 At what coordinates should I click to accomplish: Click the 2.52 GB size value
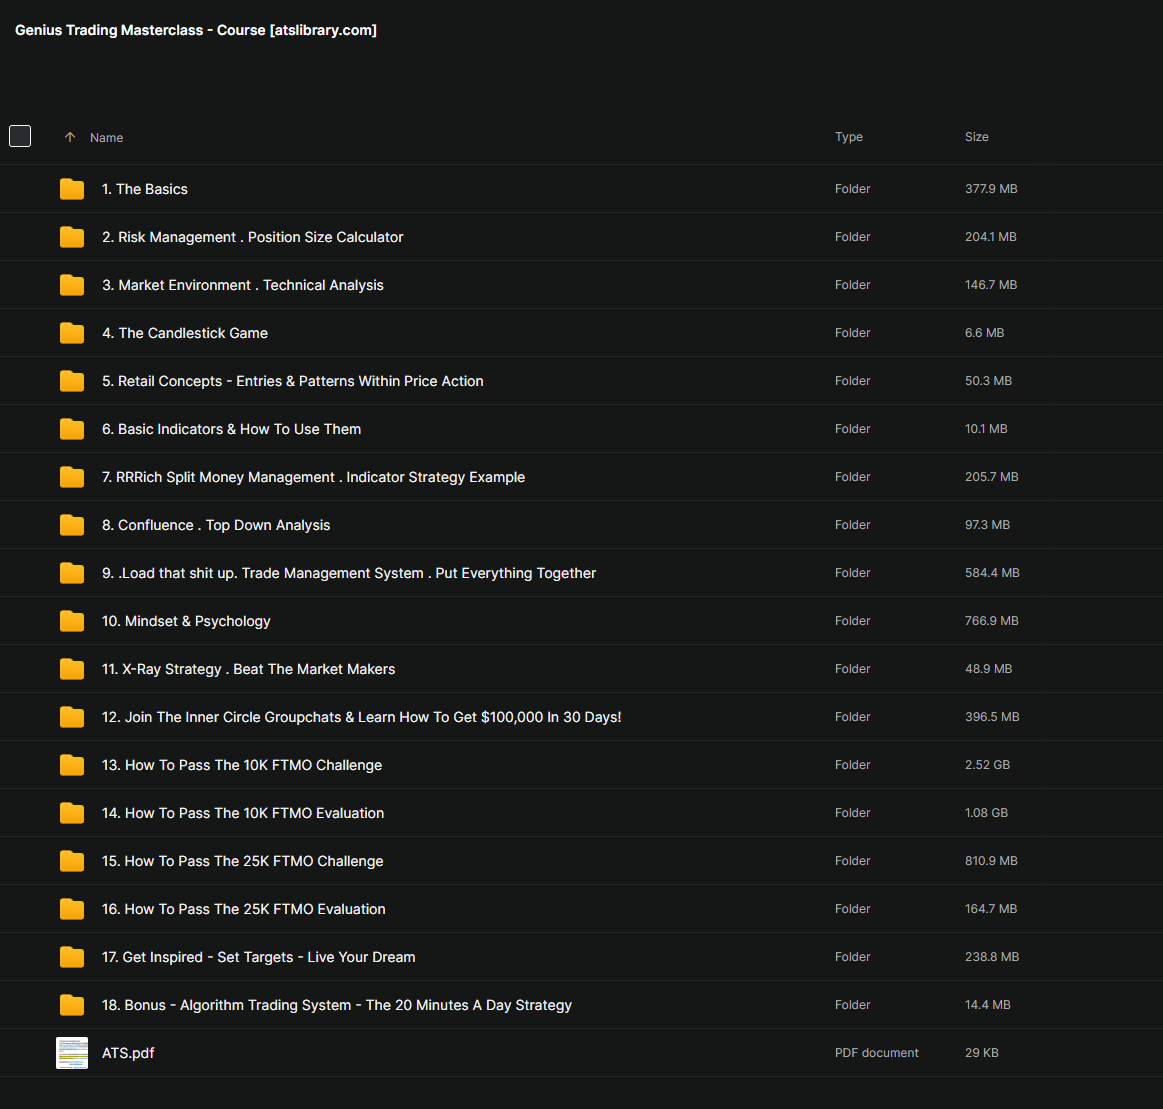pos(987,765)
